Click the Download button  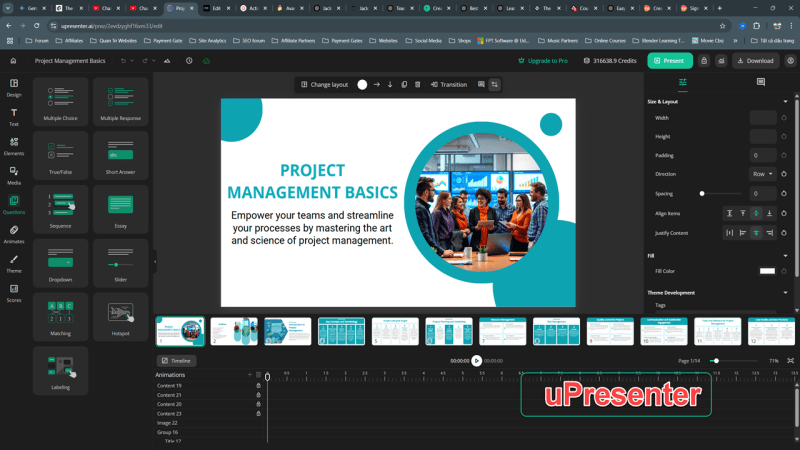click(754, 61)
